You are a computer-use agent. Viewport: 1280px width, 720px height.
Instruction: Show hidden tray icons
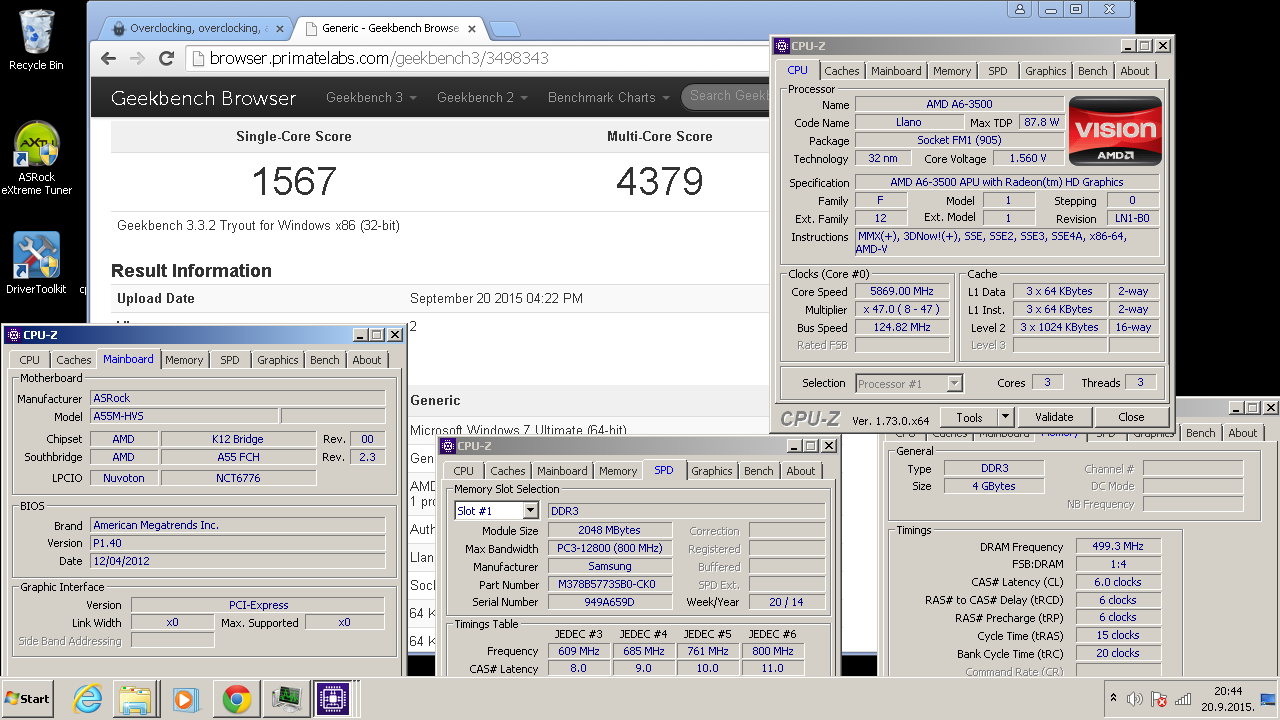point(1114,698)
